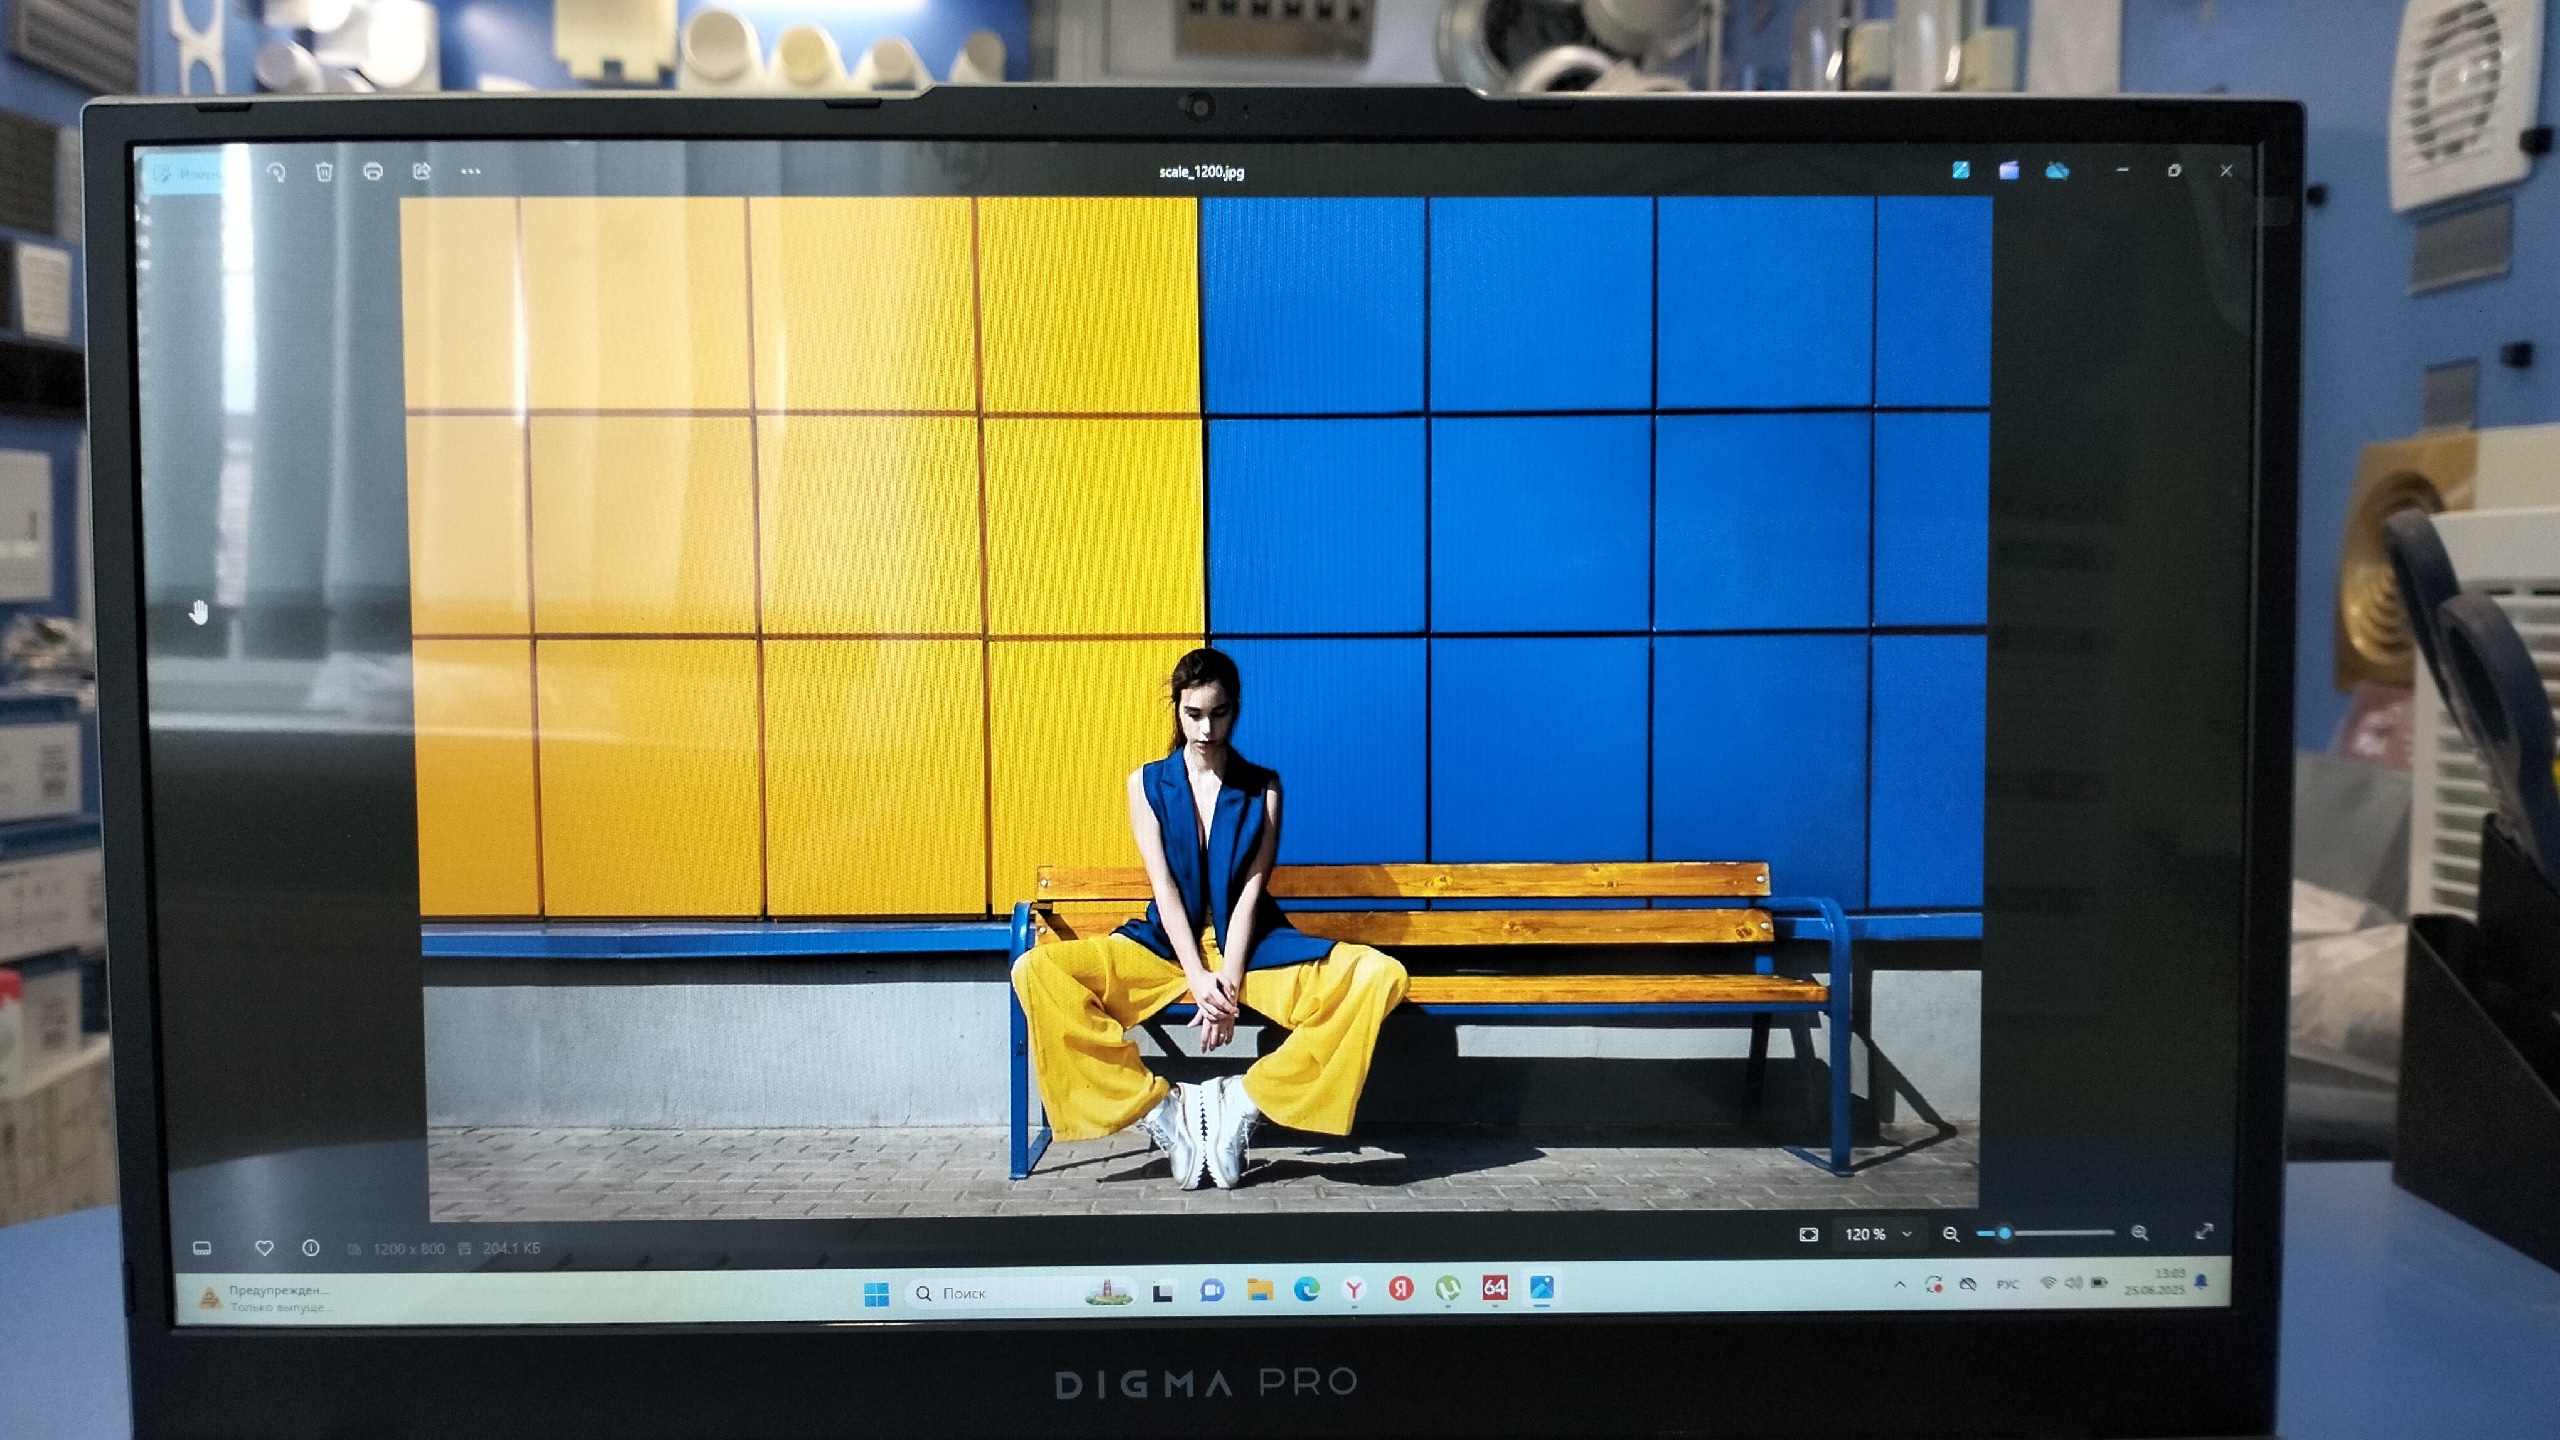Click the zoom in magnifier icon
The image size is (2560, 1440).
tap(2139, 1234)
